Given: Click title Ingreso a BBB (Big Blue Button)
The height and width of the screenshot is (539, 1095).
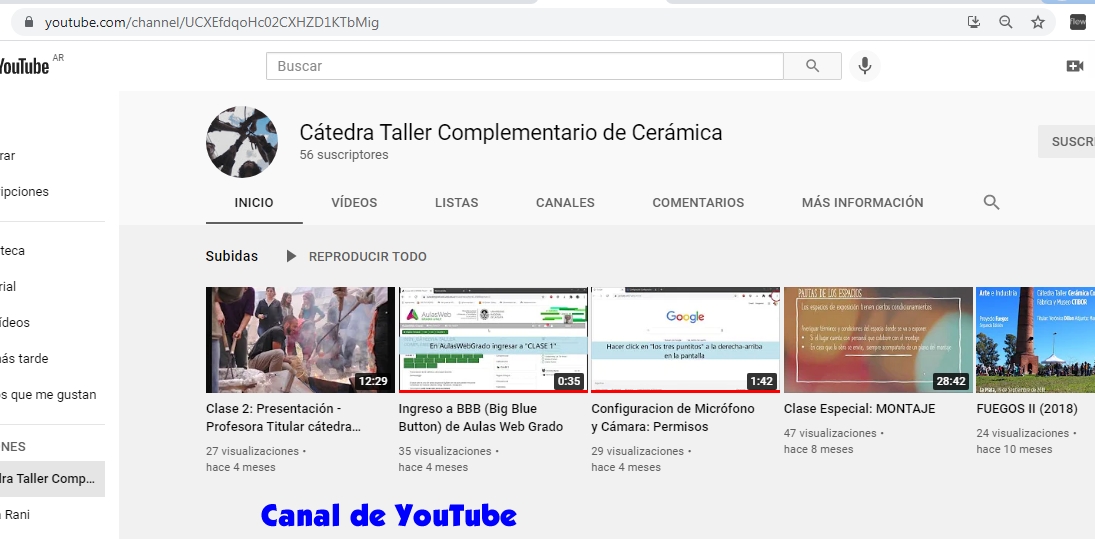Looking at the screenshot, I should click(481, 418).
